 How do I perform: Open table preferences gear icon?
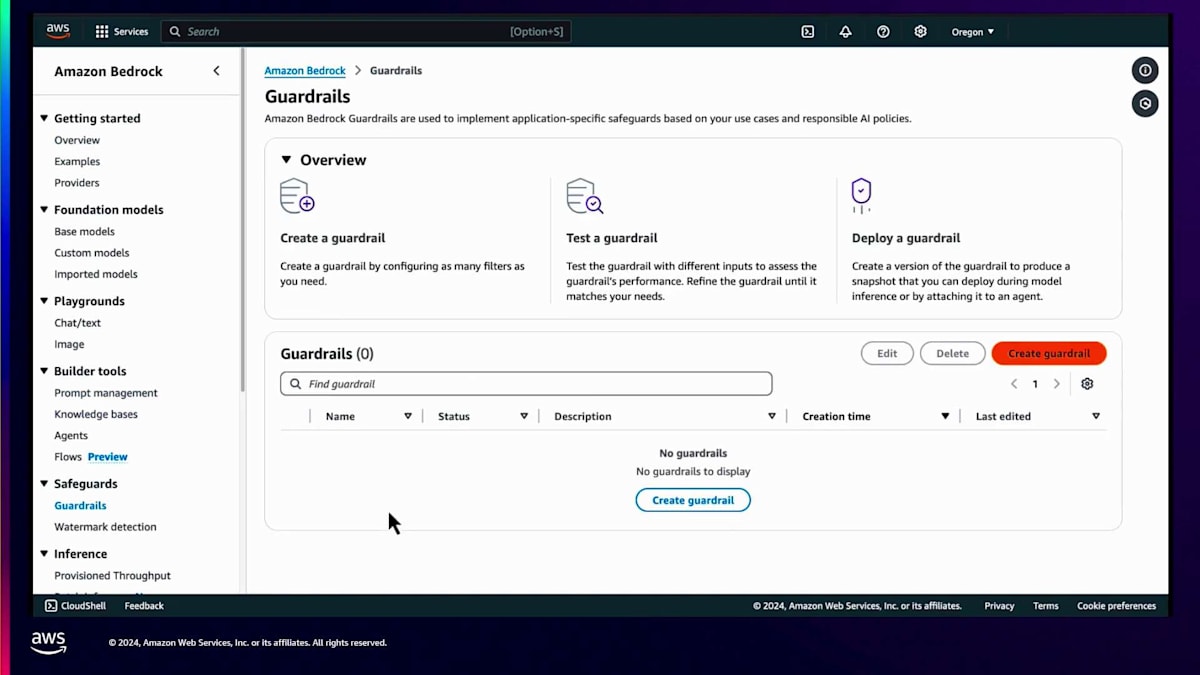pyautogui.click(x=1087, y=384)
